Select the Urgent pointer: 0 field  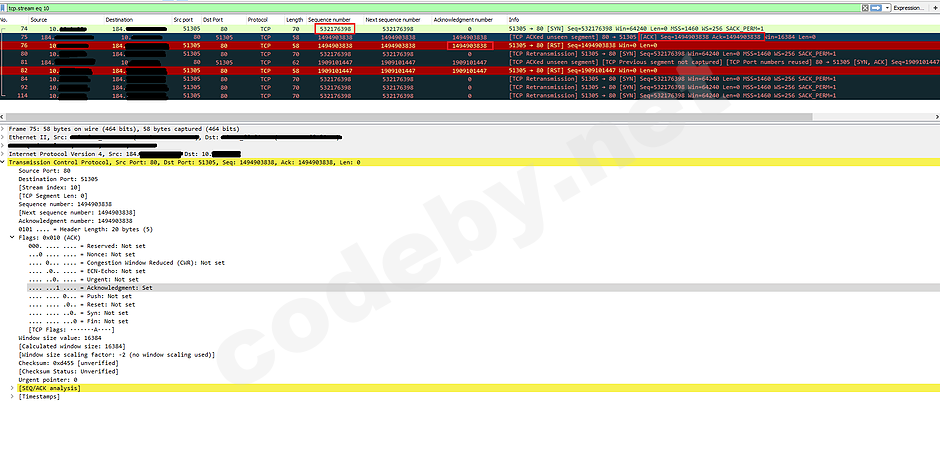48,380
